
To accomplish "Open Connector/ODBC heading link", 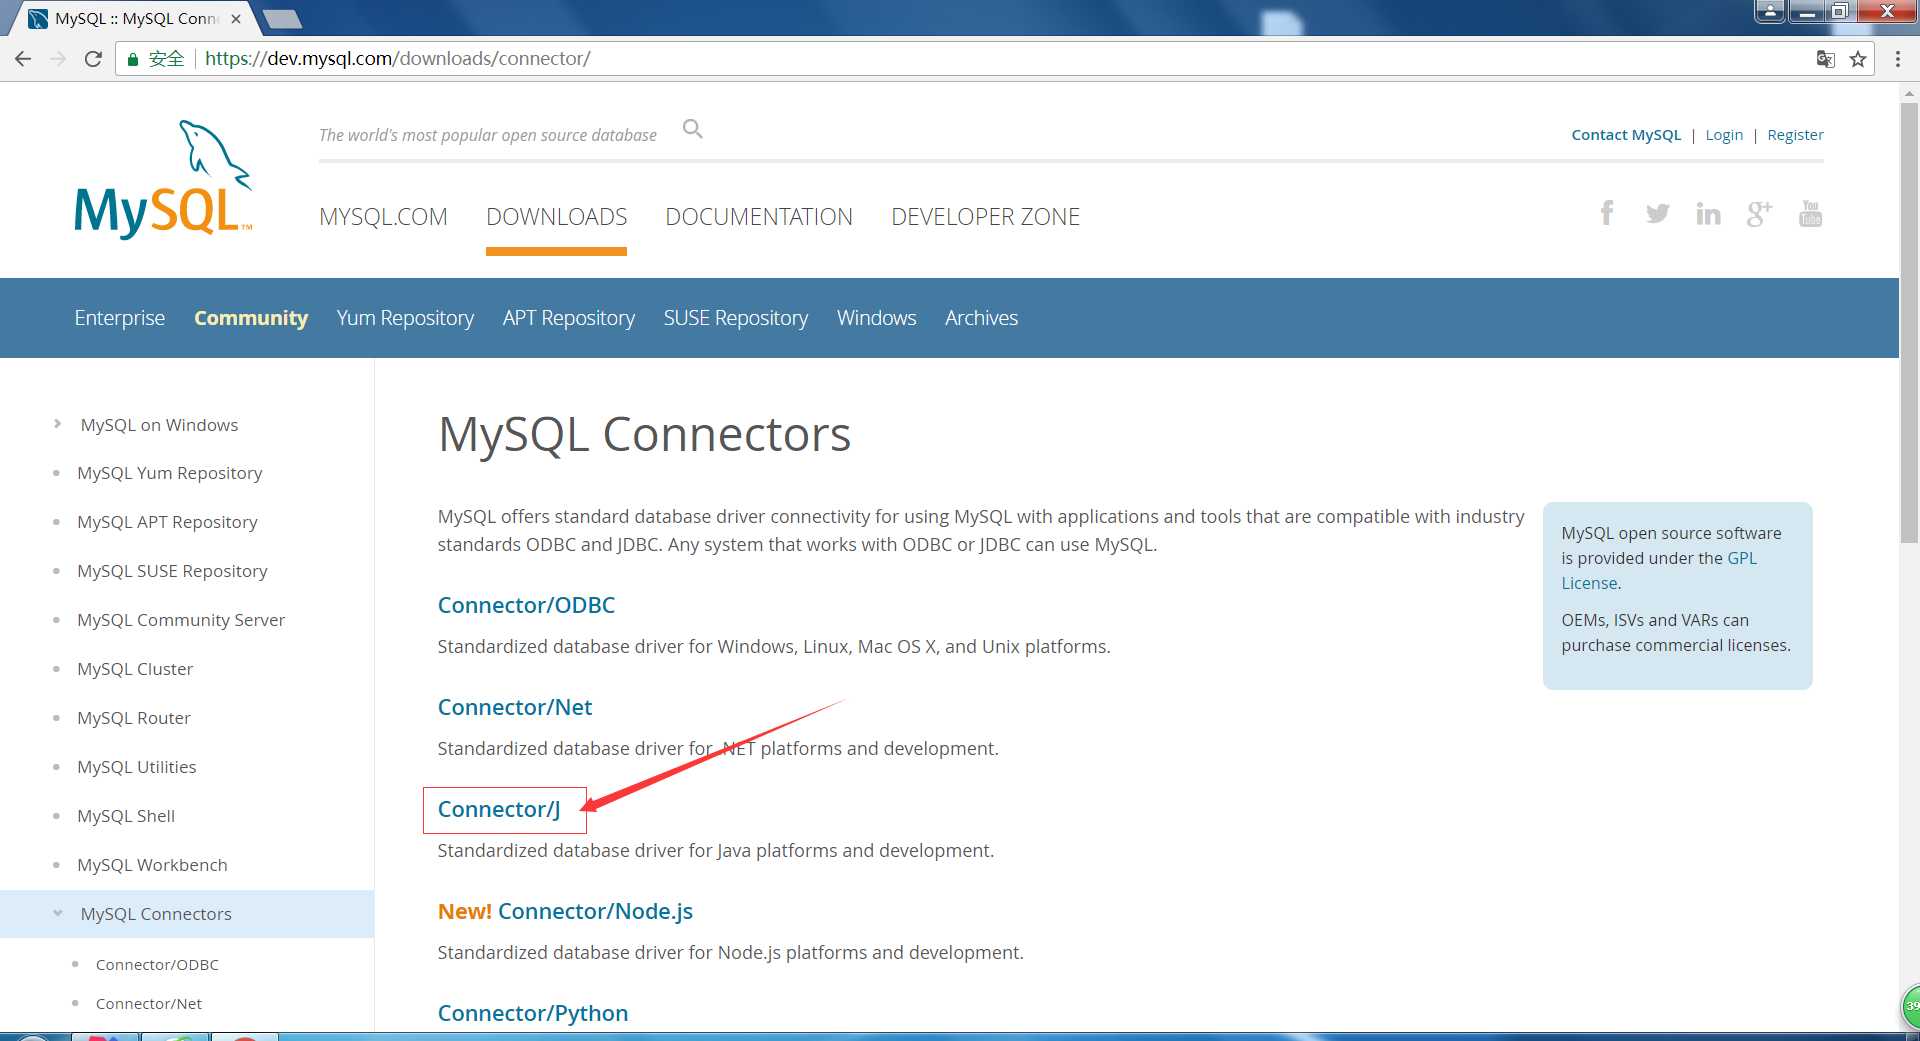I will coord(526,605).
